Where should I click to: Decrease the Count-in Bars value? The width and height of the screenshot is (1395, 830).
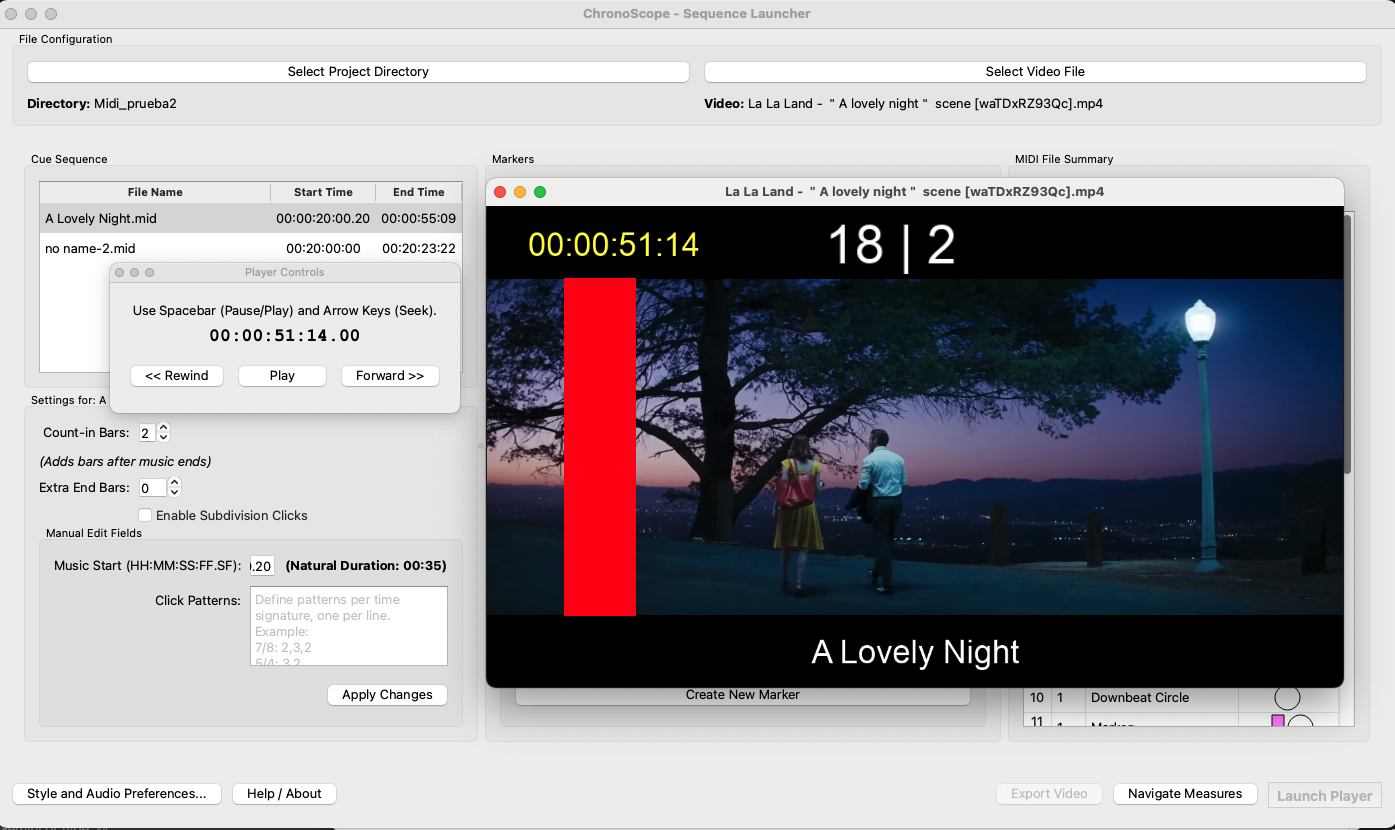click(164, 438)
